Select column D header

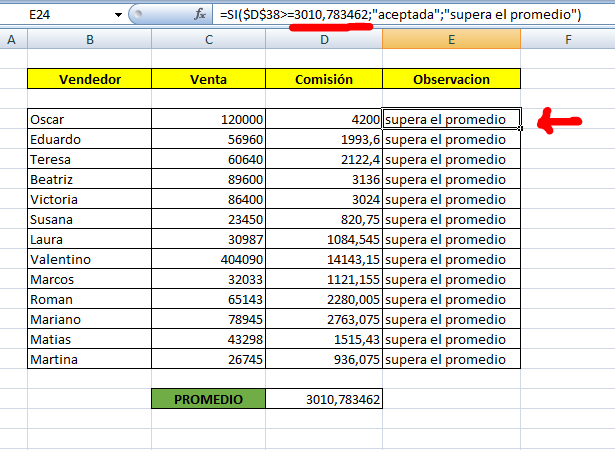pyautogui.click(x=324, y=39)
